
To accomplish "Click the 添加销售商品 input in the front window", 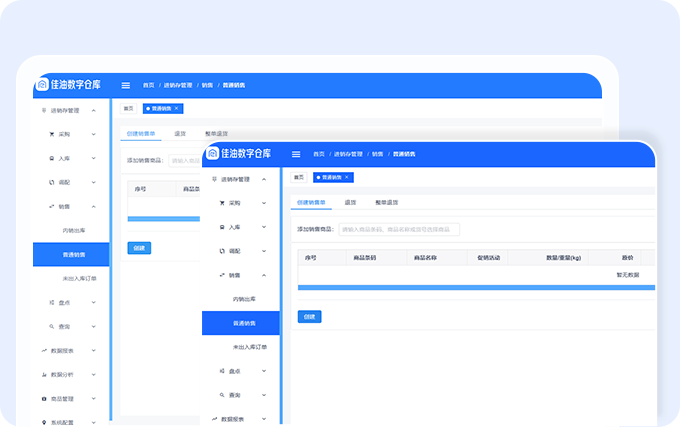I will [x=400, y=229].
